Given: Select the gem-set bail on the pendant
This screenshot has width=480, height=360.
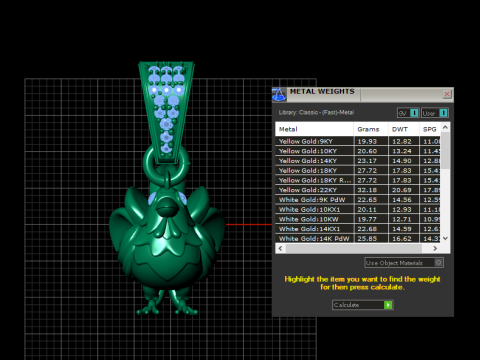Looking at the screenshot, I should coord(166,112).
